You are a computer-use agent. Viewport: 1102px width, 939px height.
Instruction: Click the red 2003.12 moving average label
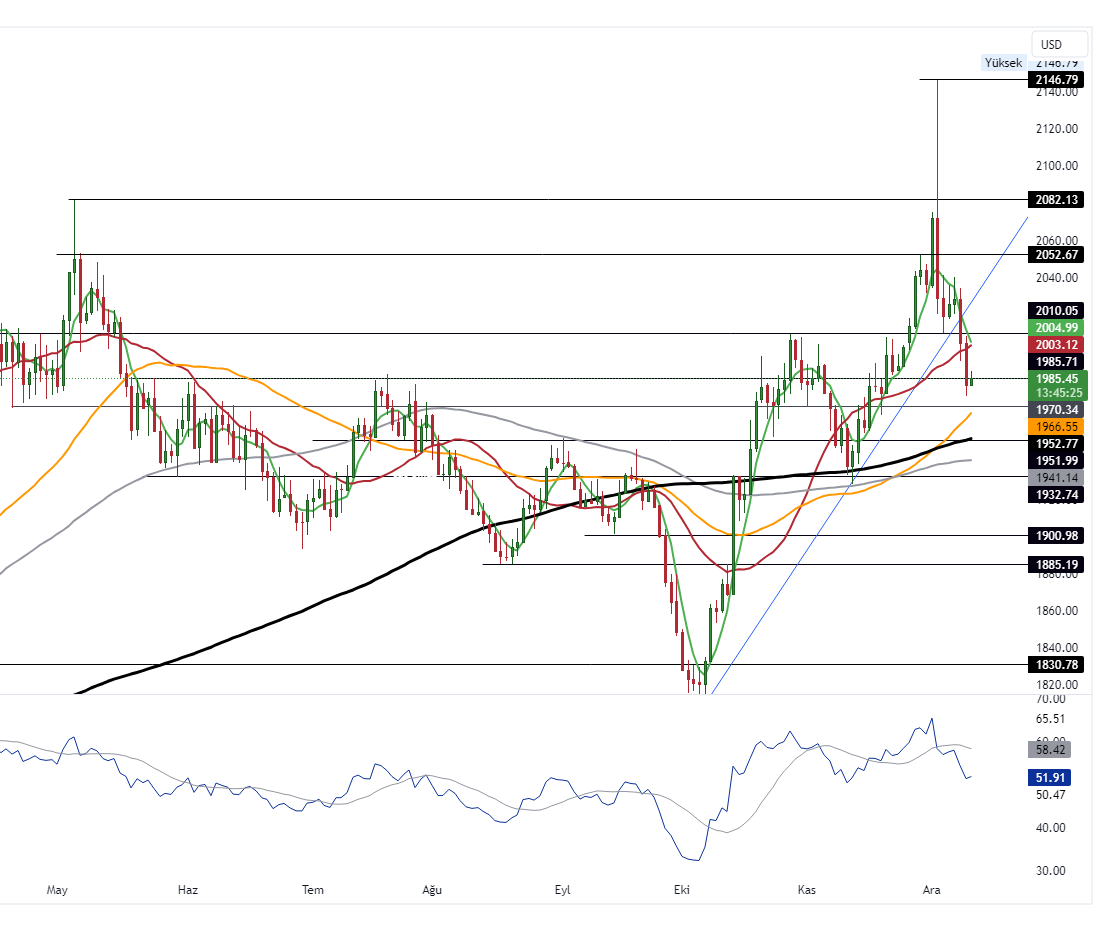point(1056,344)
